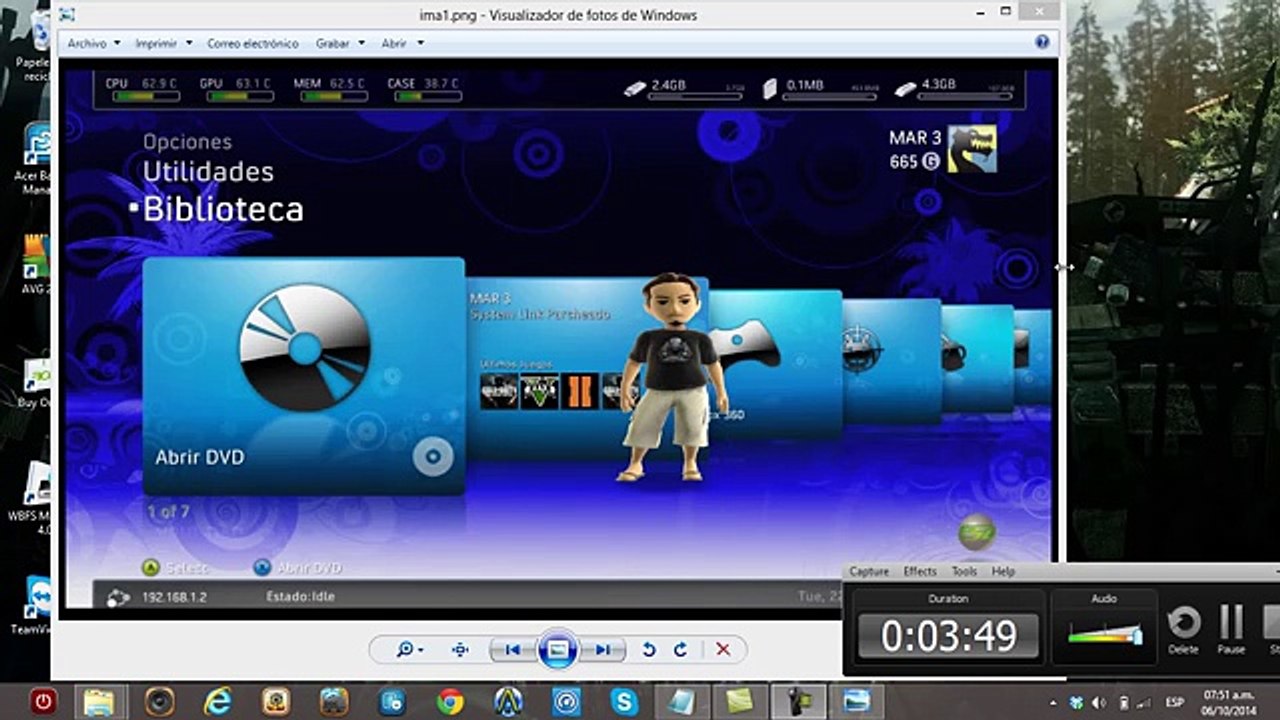This screenshot has width=1280, height=720.
Task: Select Opciones in the dashboard menu
Action: [x=187, y=142]
